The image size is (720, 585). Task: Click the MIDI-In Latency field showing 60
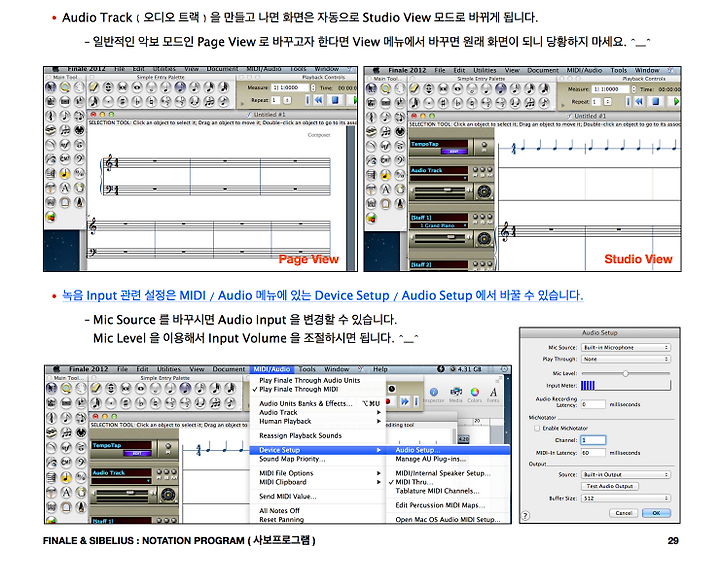593,453
